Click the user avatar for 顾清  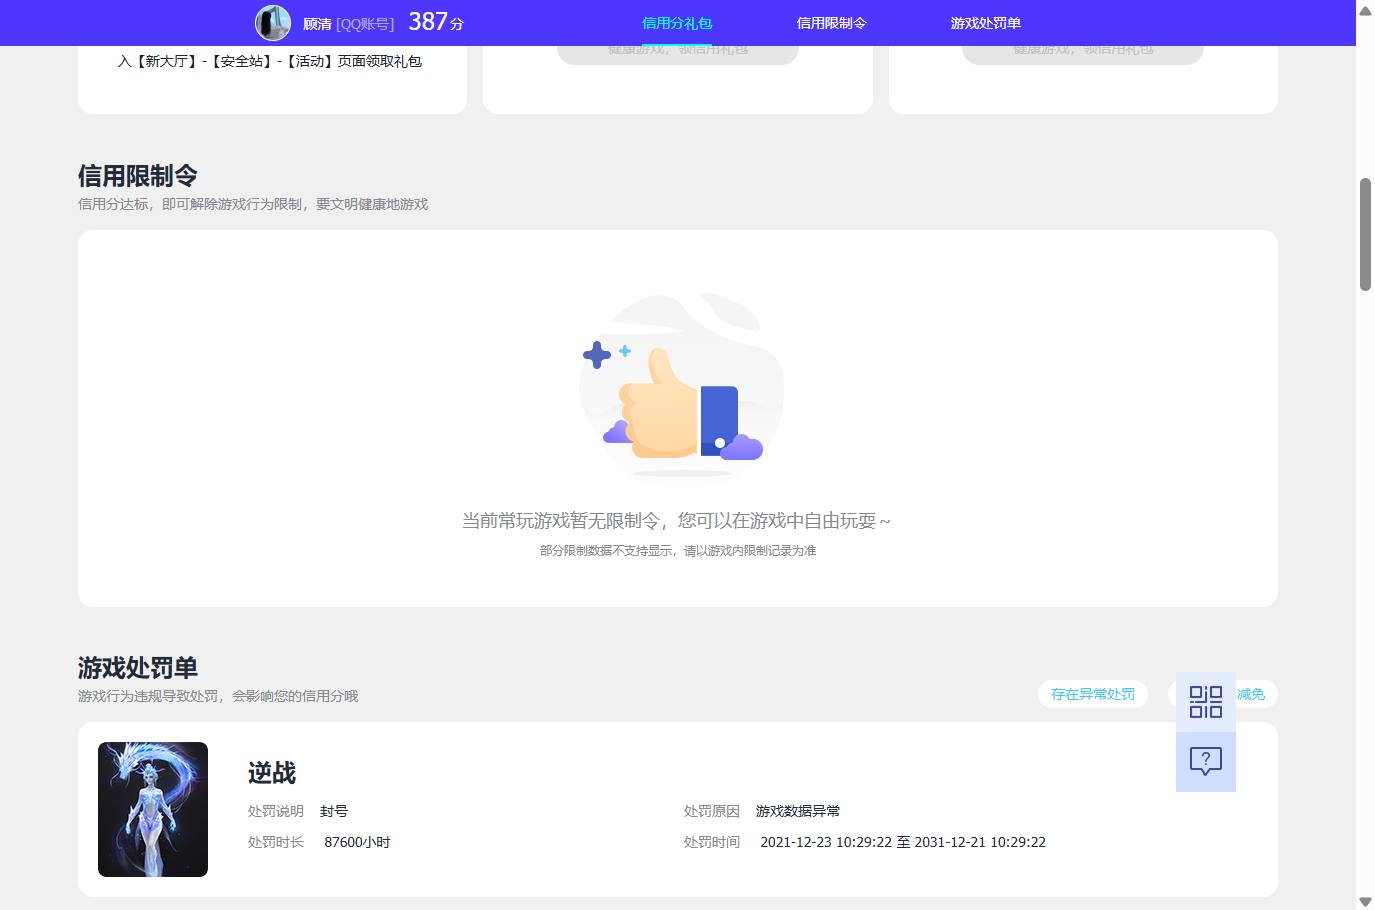(271, 23)
